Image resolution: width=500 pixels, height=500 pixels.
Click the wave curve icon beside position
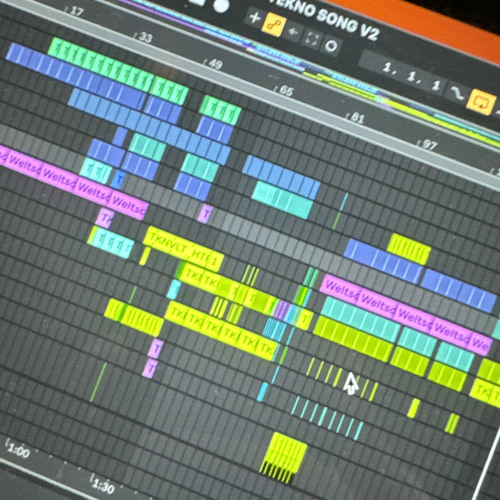pyautogui.click(x=457, y=93)
